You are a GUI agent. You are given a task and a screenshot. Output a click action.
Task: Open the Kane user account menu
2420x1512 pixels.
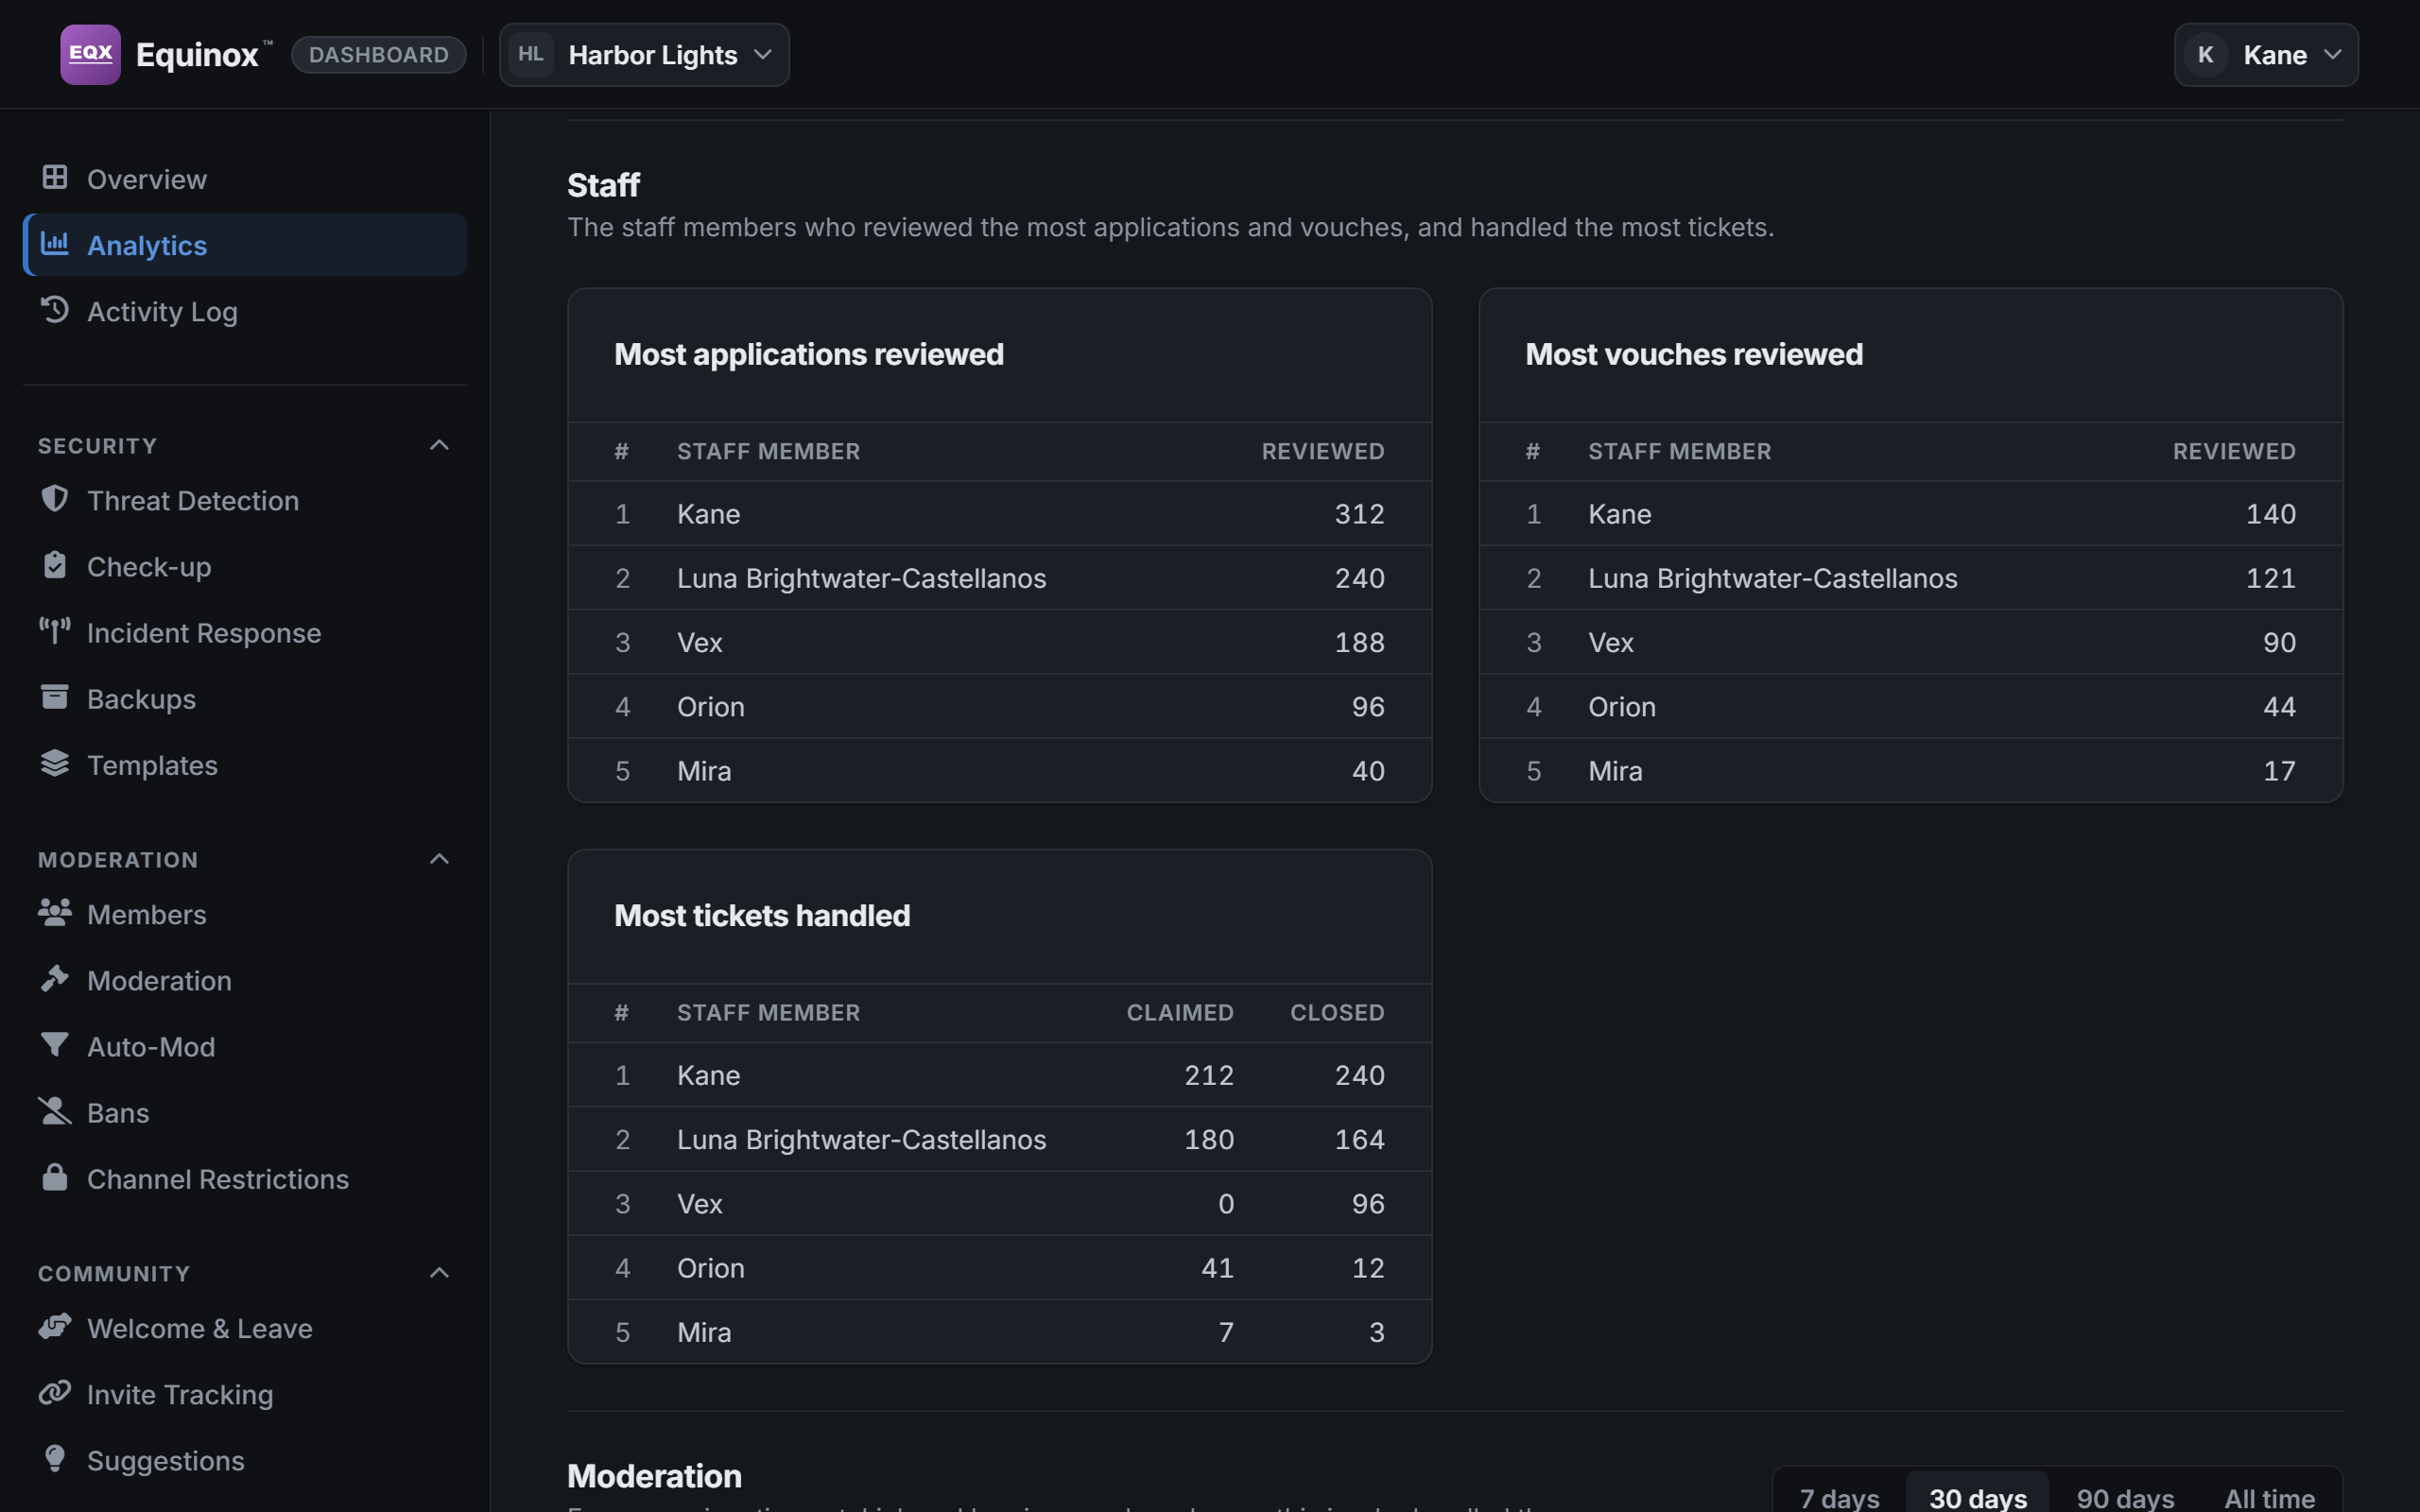[2266, 55]
